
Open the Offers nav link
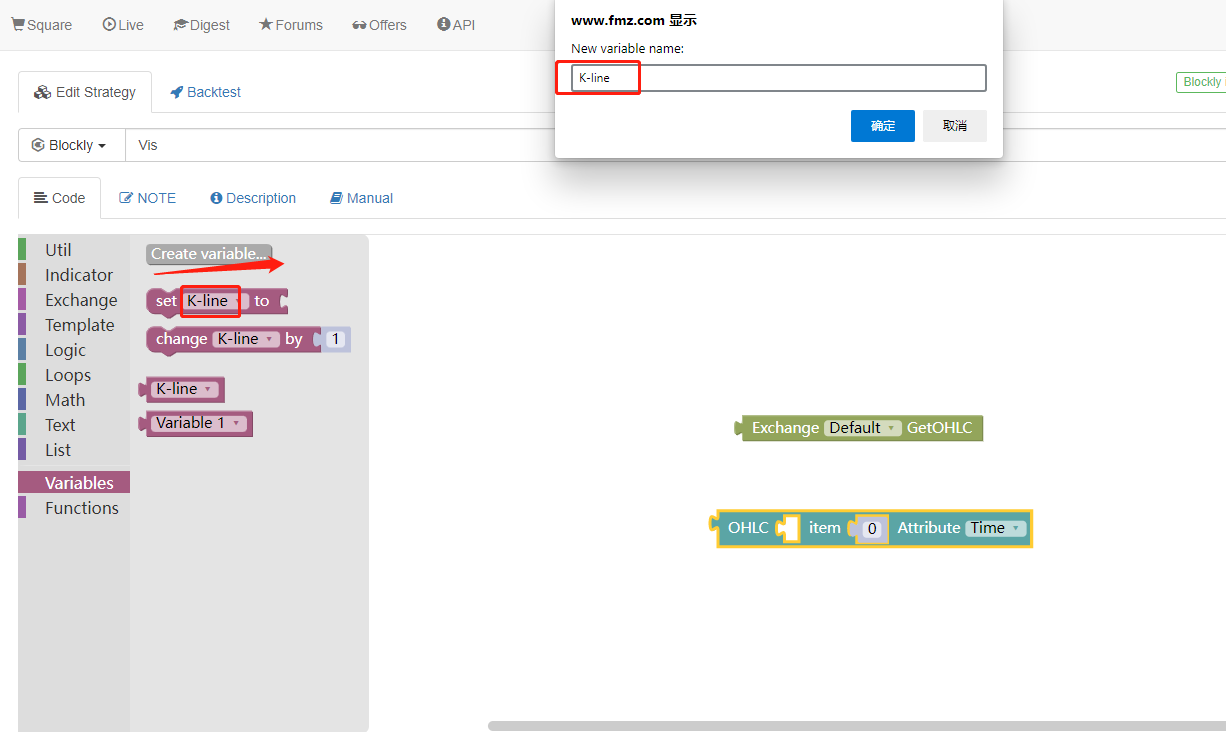tap(379, 25)
